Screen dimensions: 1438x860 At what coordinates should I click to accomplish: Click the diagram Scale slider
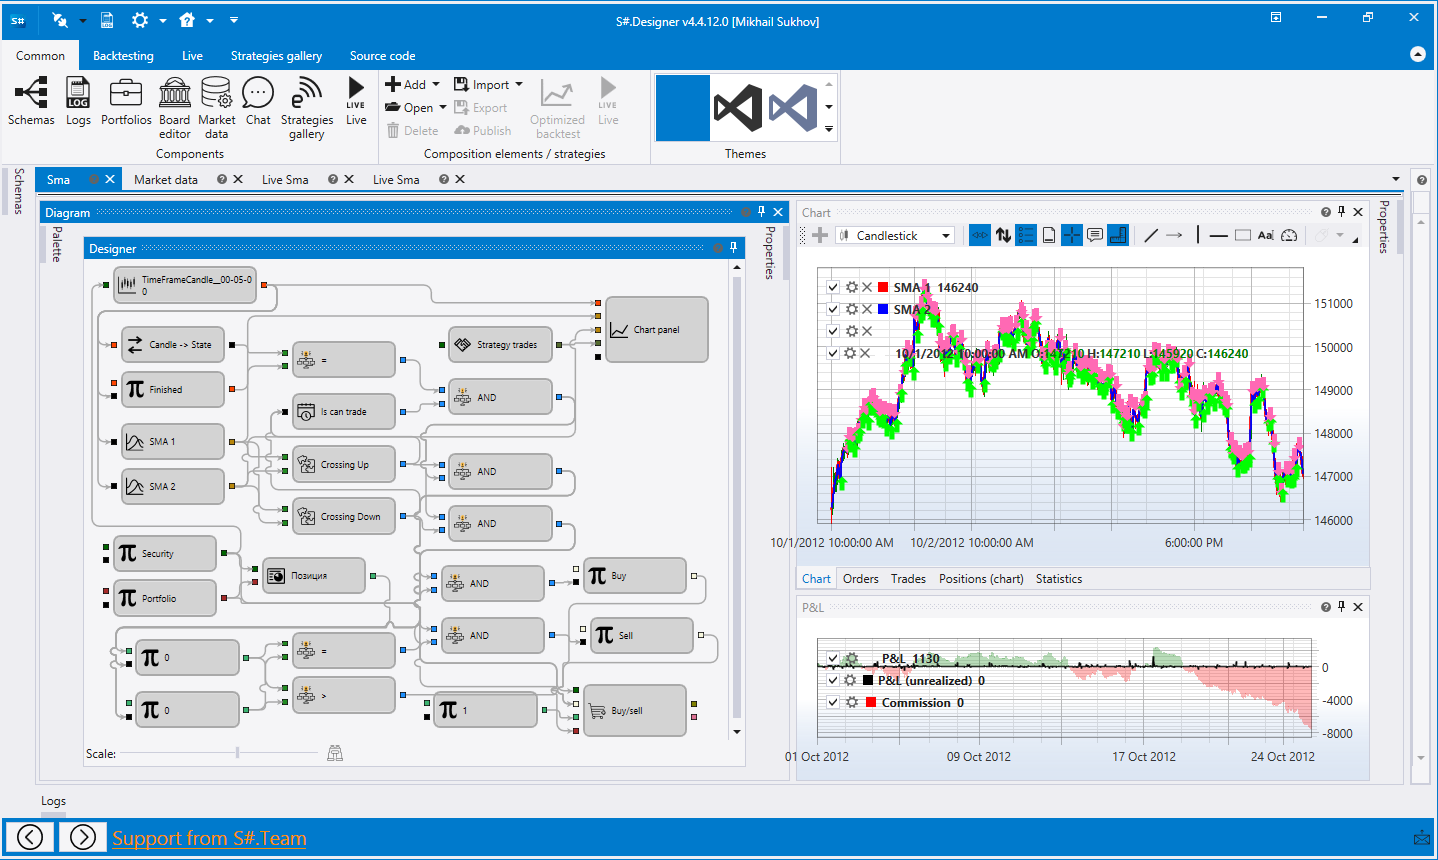[237, 753]
